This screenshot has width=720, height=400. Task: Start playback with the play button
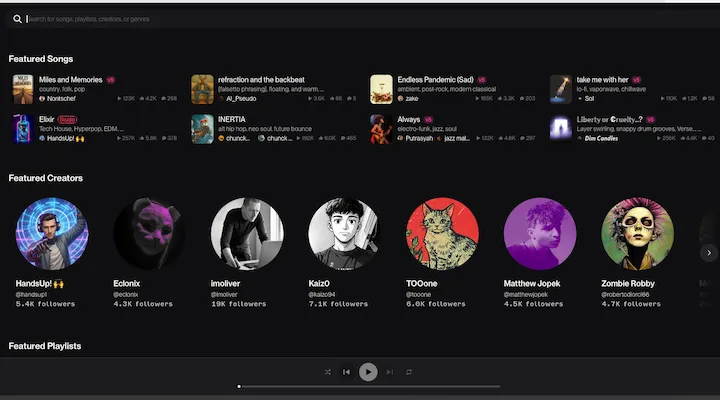pyautogui.click(x=368, y=372)
